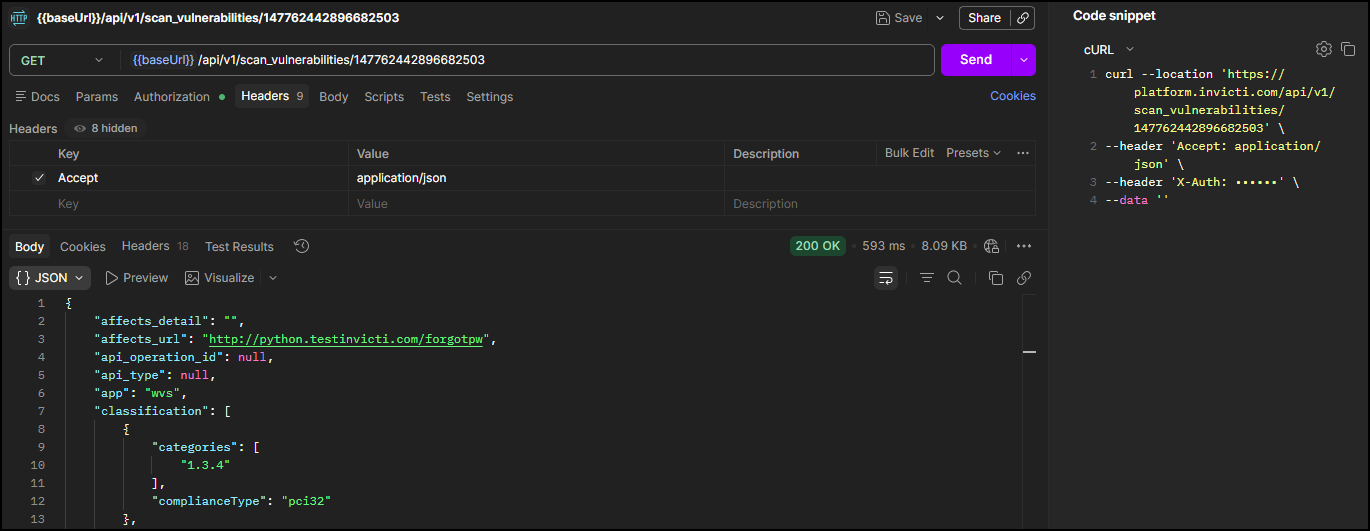Open the Test Results tab
Image resolution: width=1370 pixels, height=531 pixels.
pyautogui.click(x=239, y=246)
